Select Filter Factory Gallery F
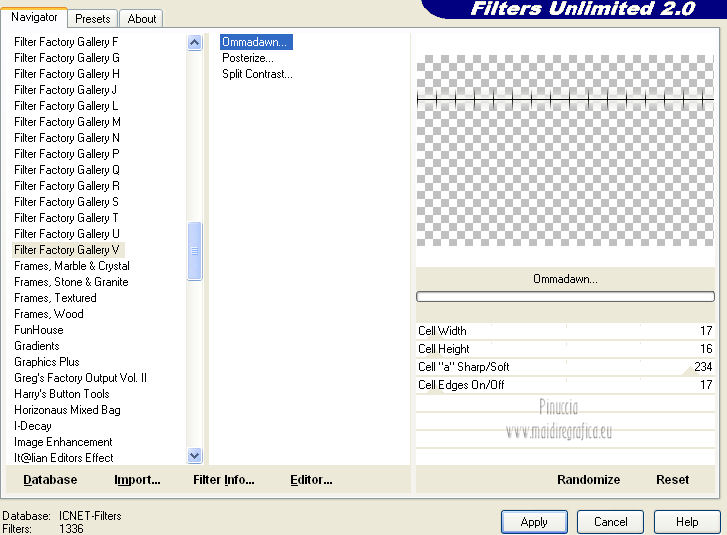This screenshot has height=535, width=727. tap(66, 42)
